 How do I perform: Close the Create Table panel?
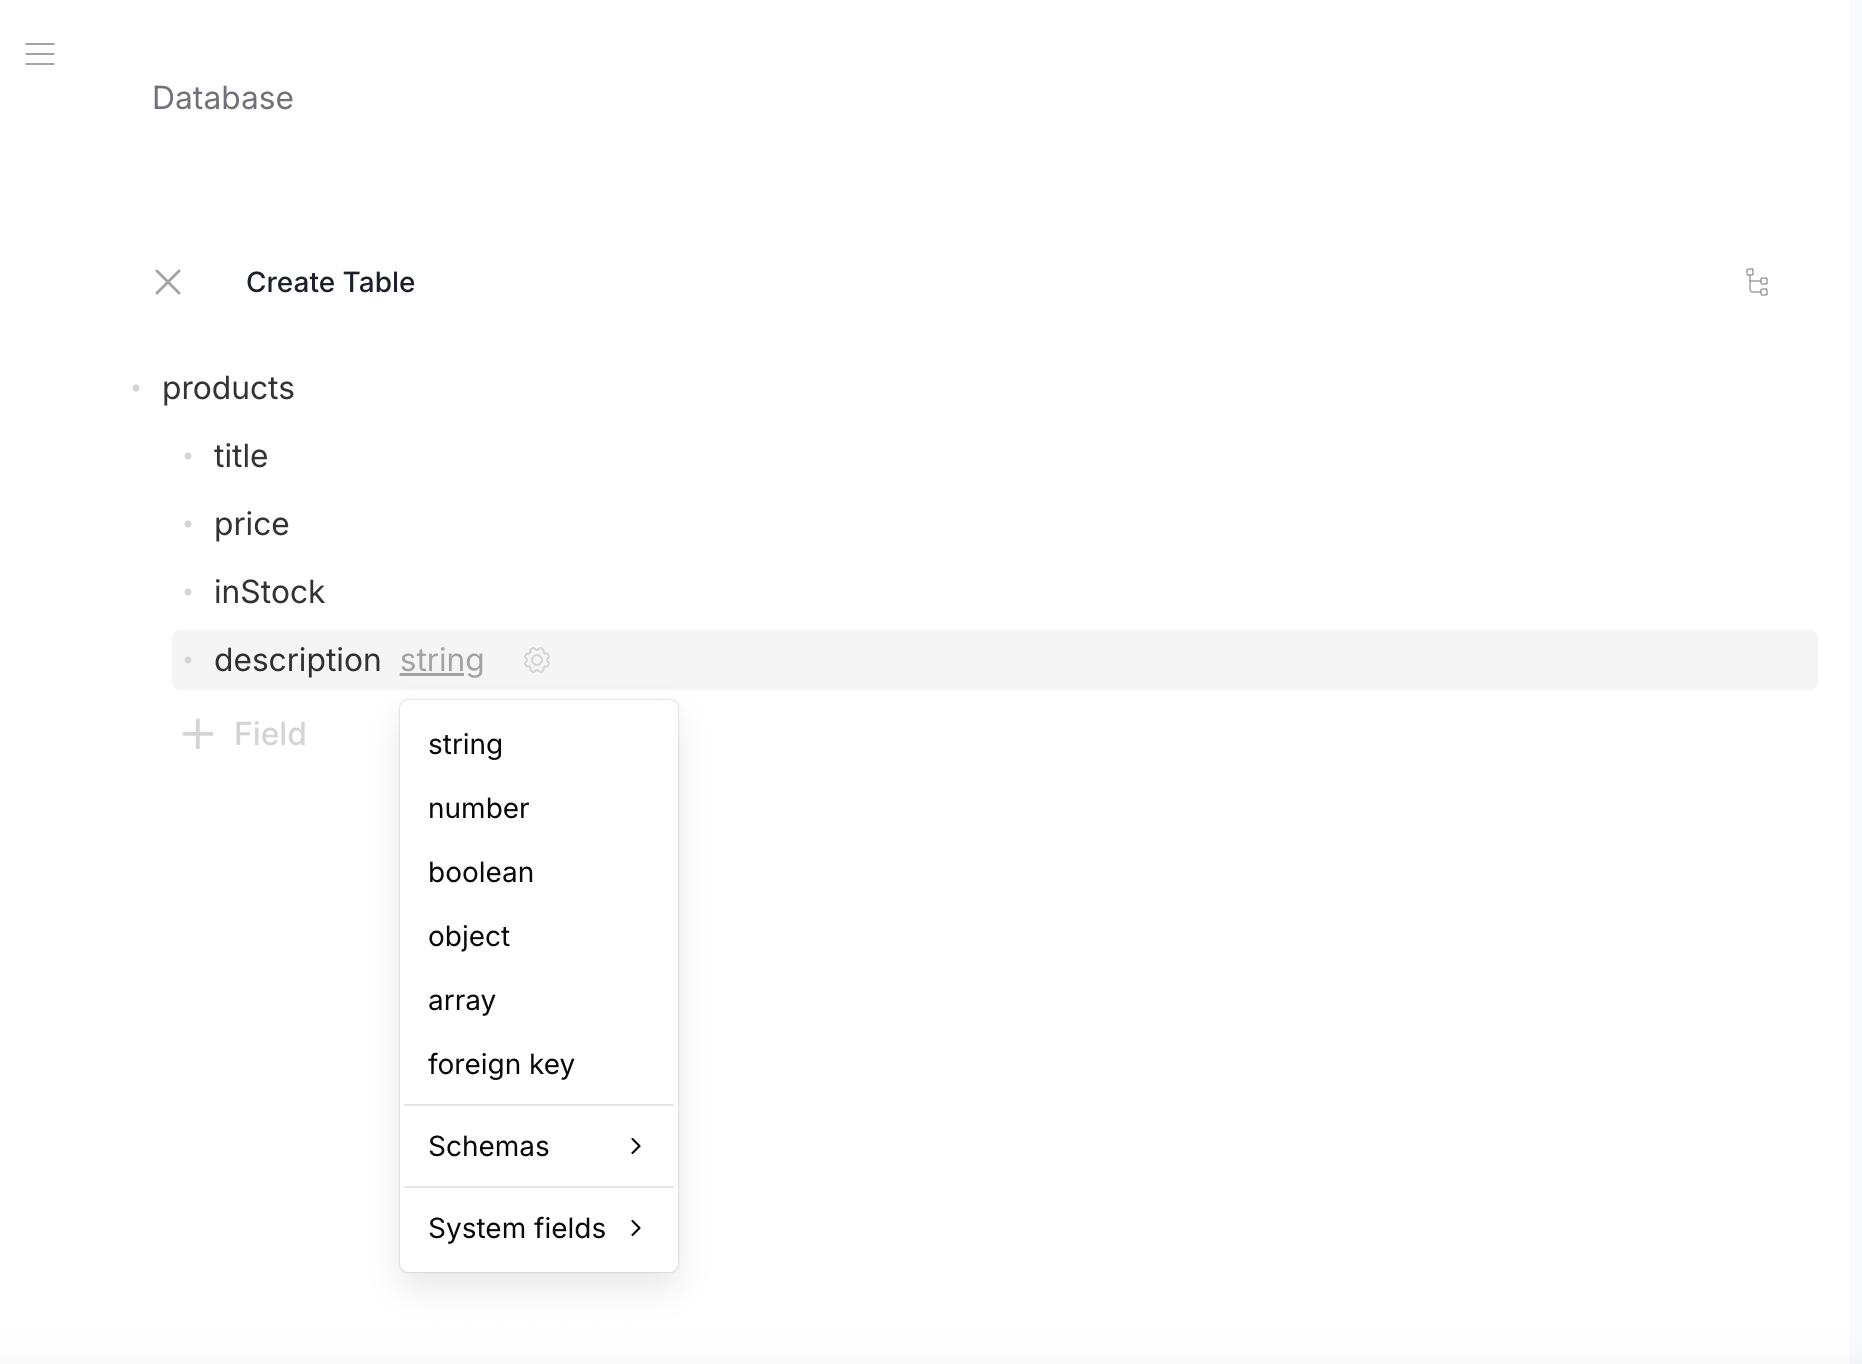[168, 282]
